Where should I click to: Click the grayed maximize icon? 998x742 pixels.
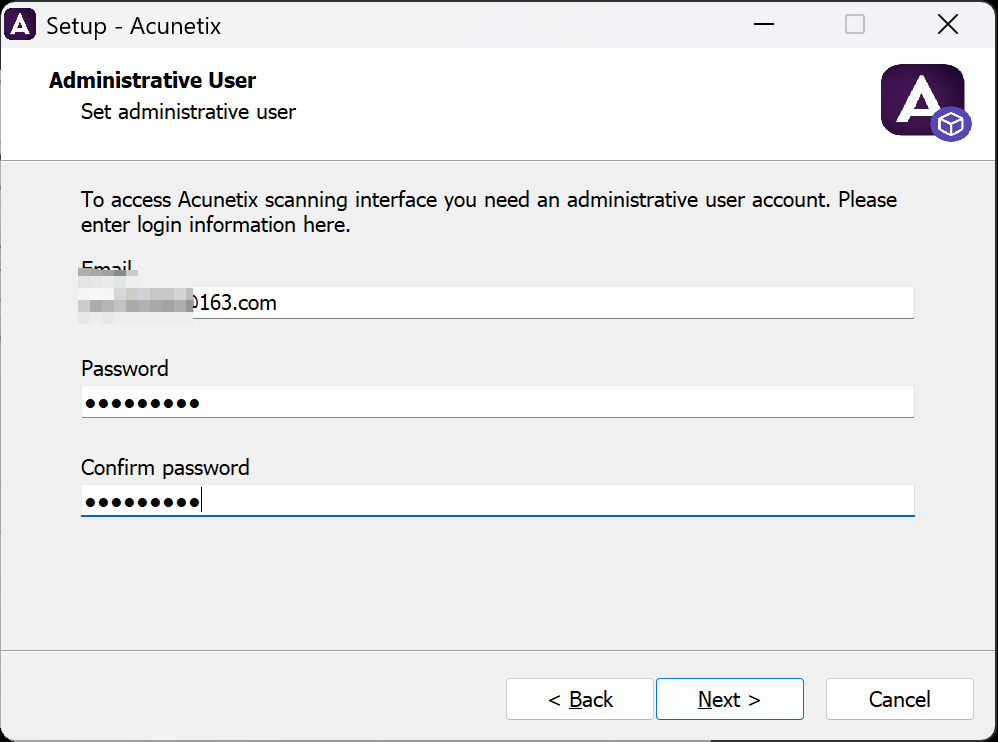pos(855,23)
